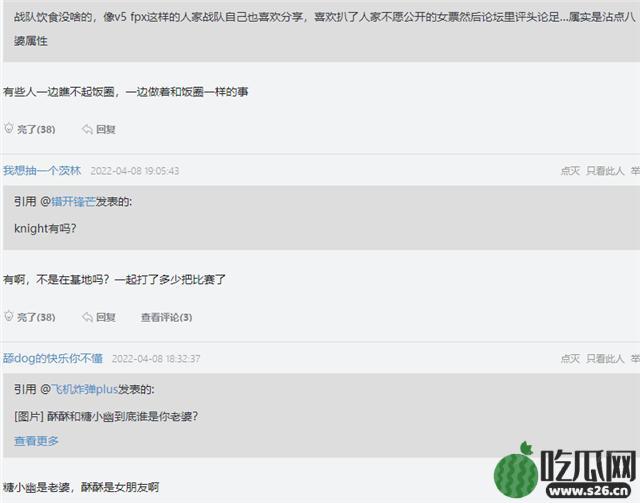Click 只看此人 on 我想抽一个茨林's comment
This screenshot has width=640, height=503.
point(605,171)
